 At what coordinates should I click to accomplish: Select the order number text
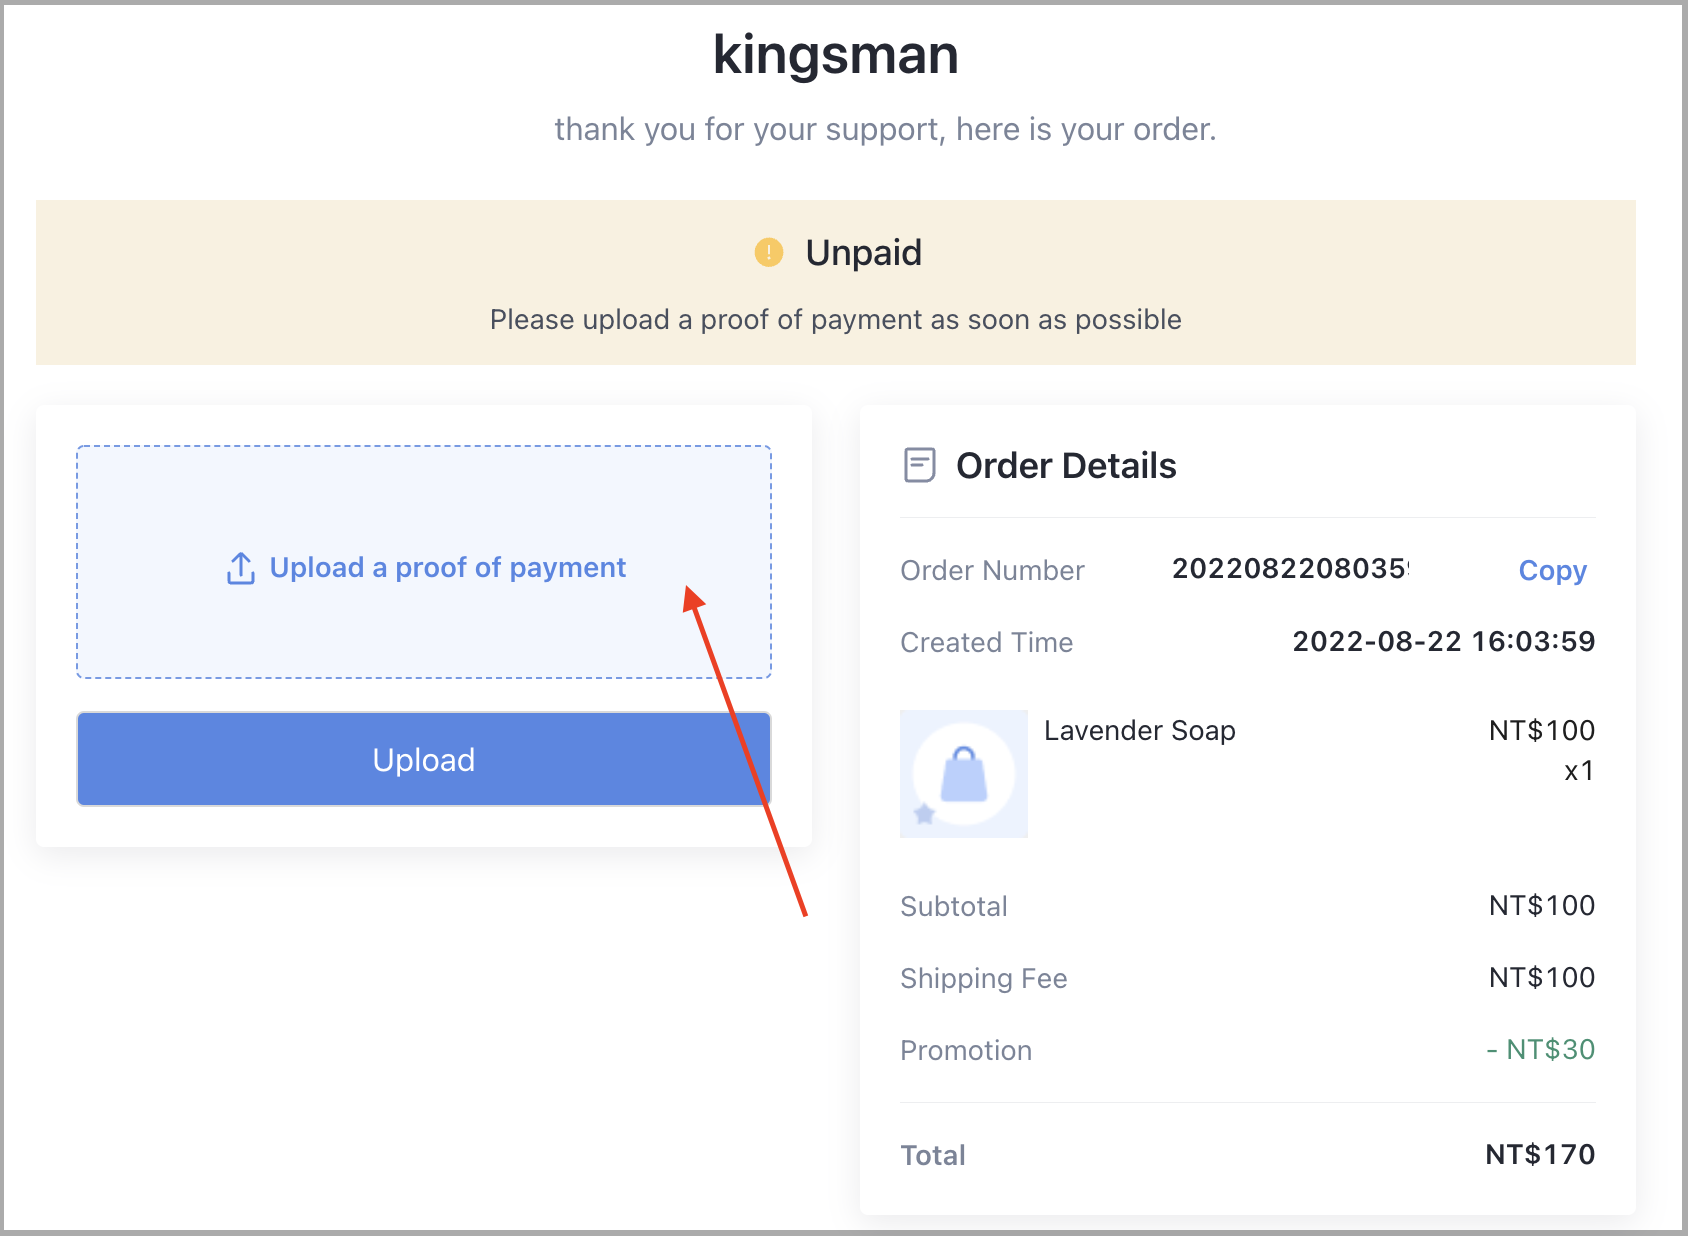point(1290,568)
